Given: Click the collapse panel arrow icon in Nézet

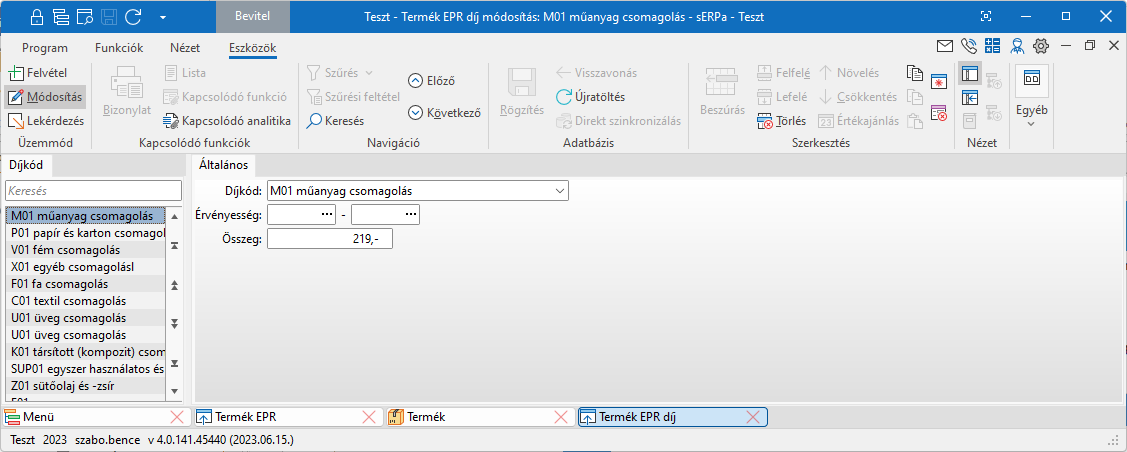Looking at the screenshot, I should 970,97.
